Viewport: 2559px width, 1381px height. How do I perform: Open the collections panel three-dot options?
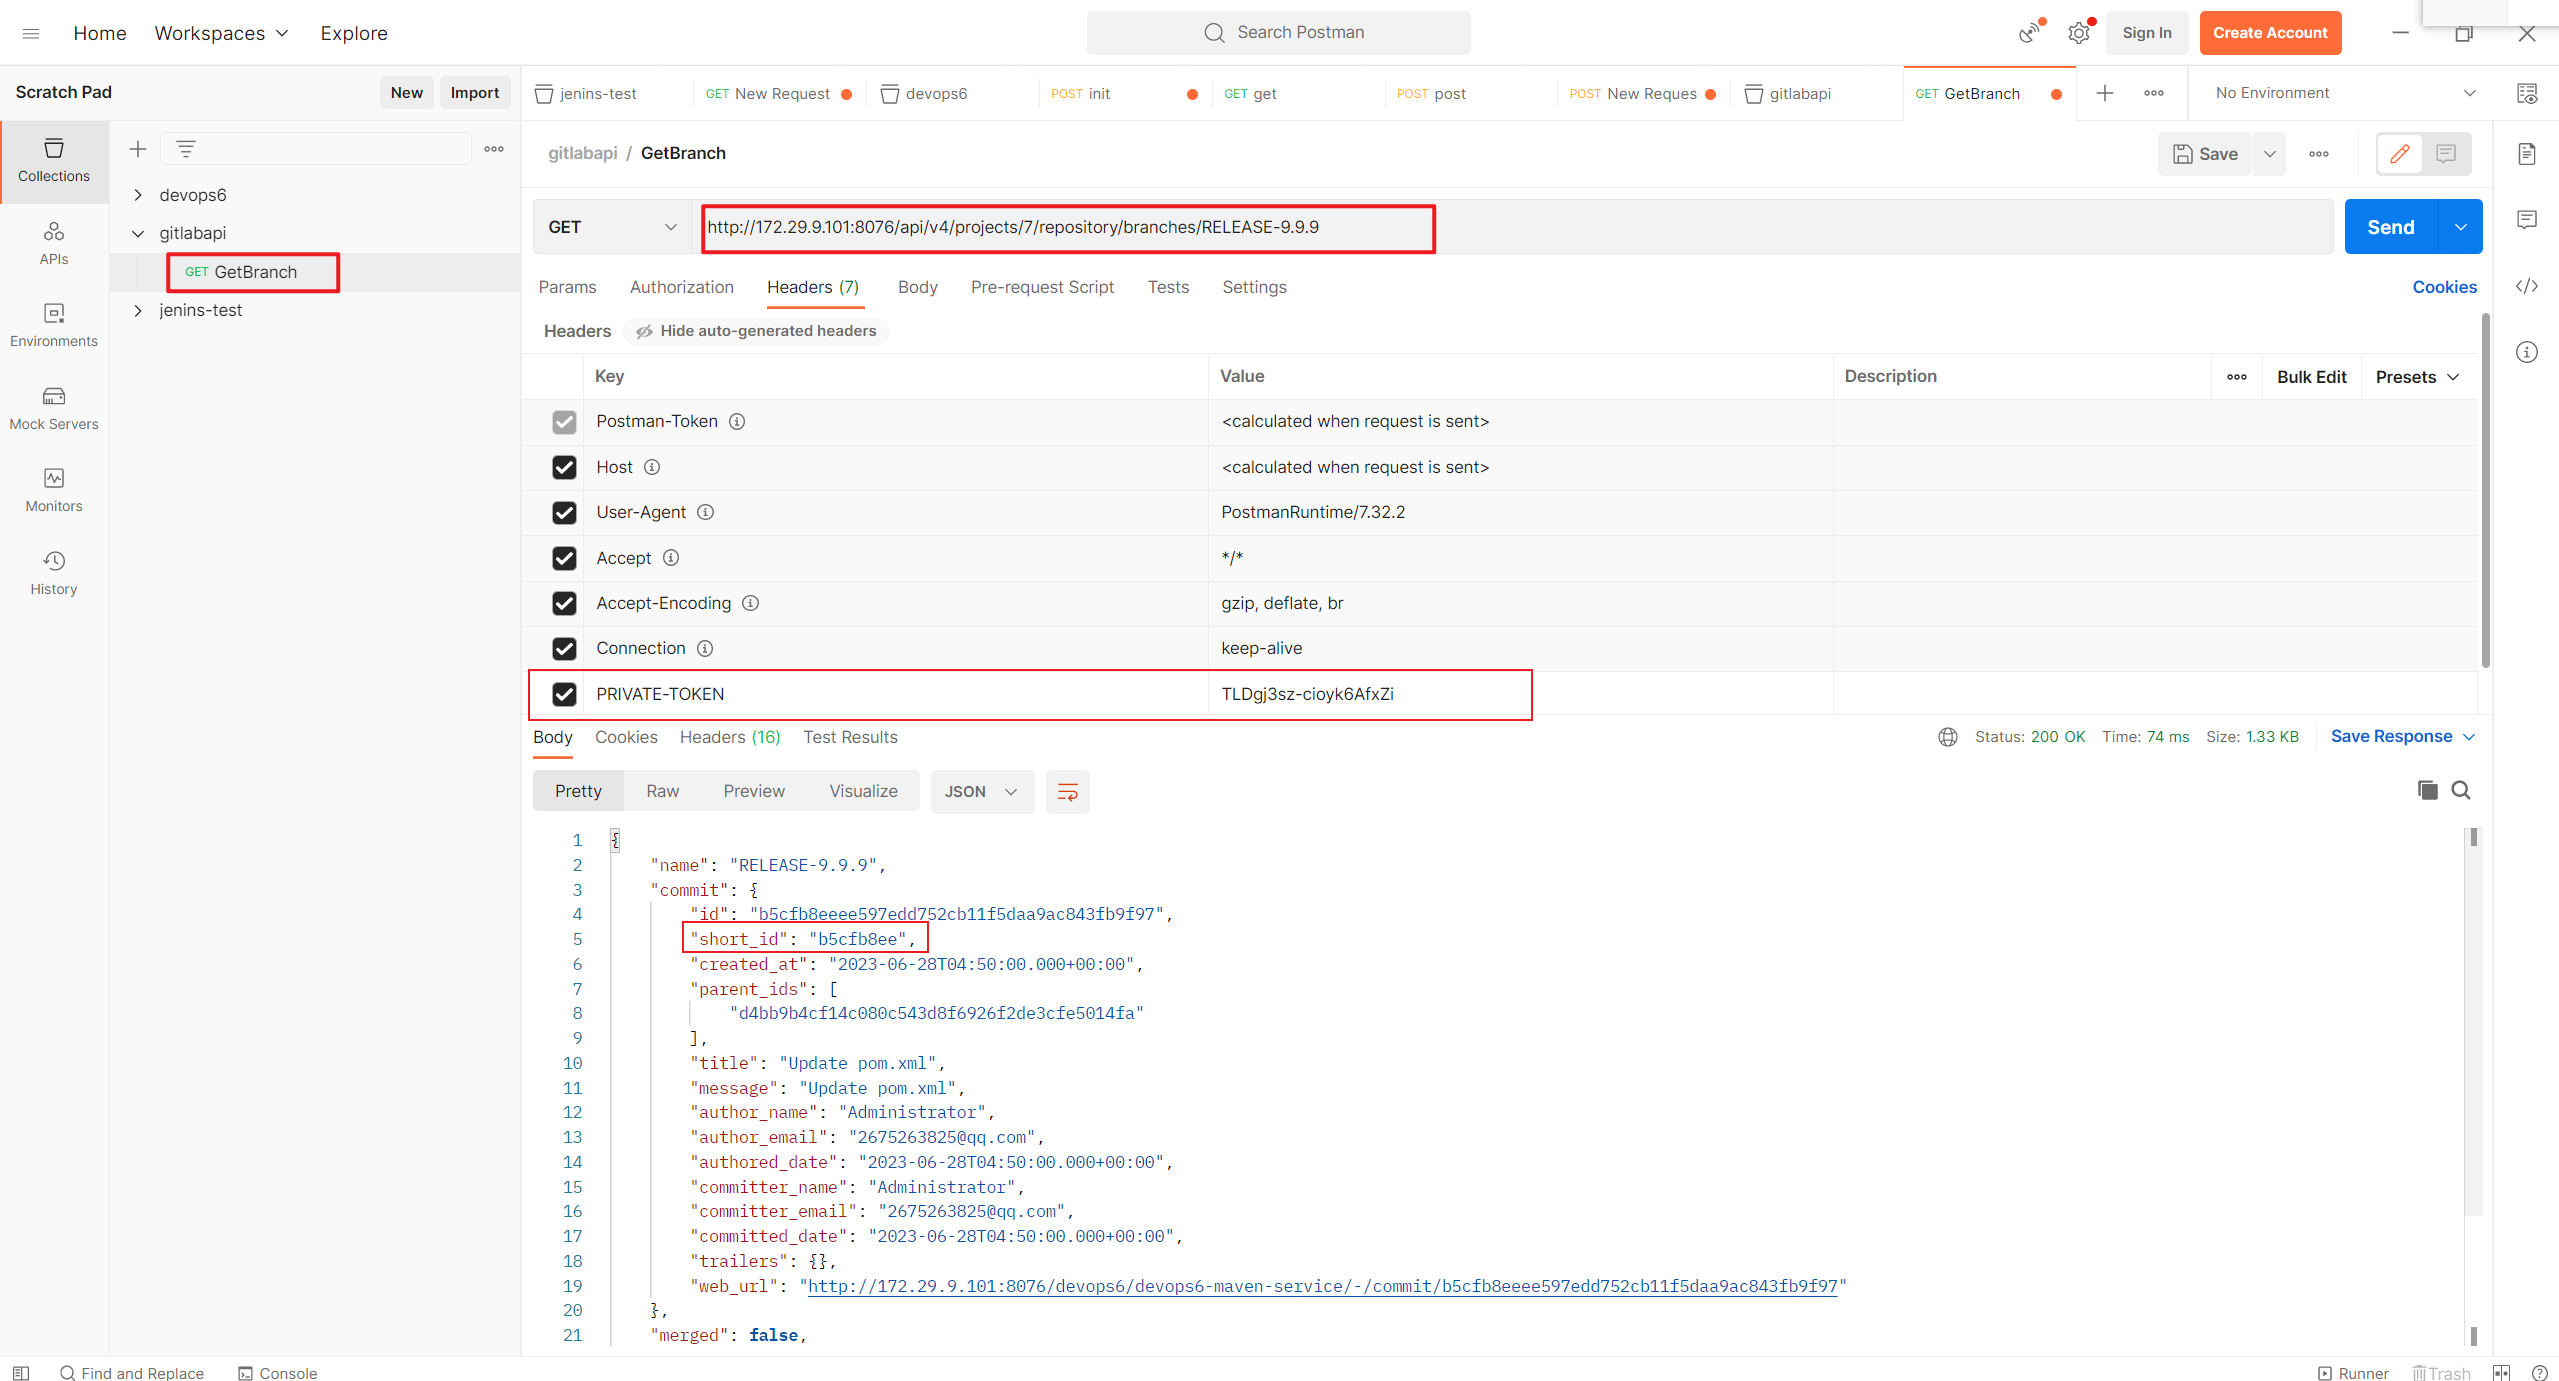(494, 149)
